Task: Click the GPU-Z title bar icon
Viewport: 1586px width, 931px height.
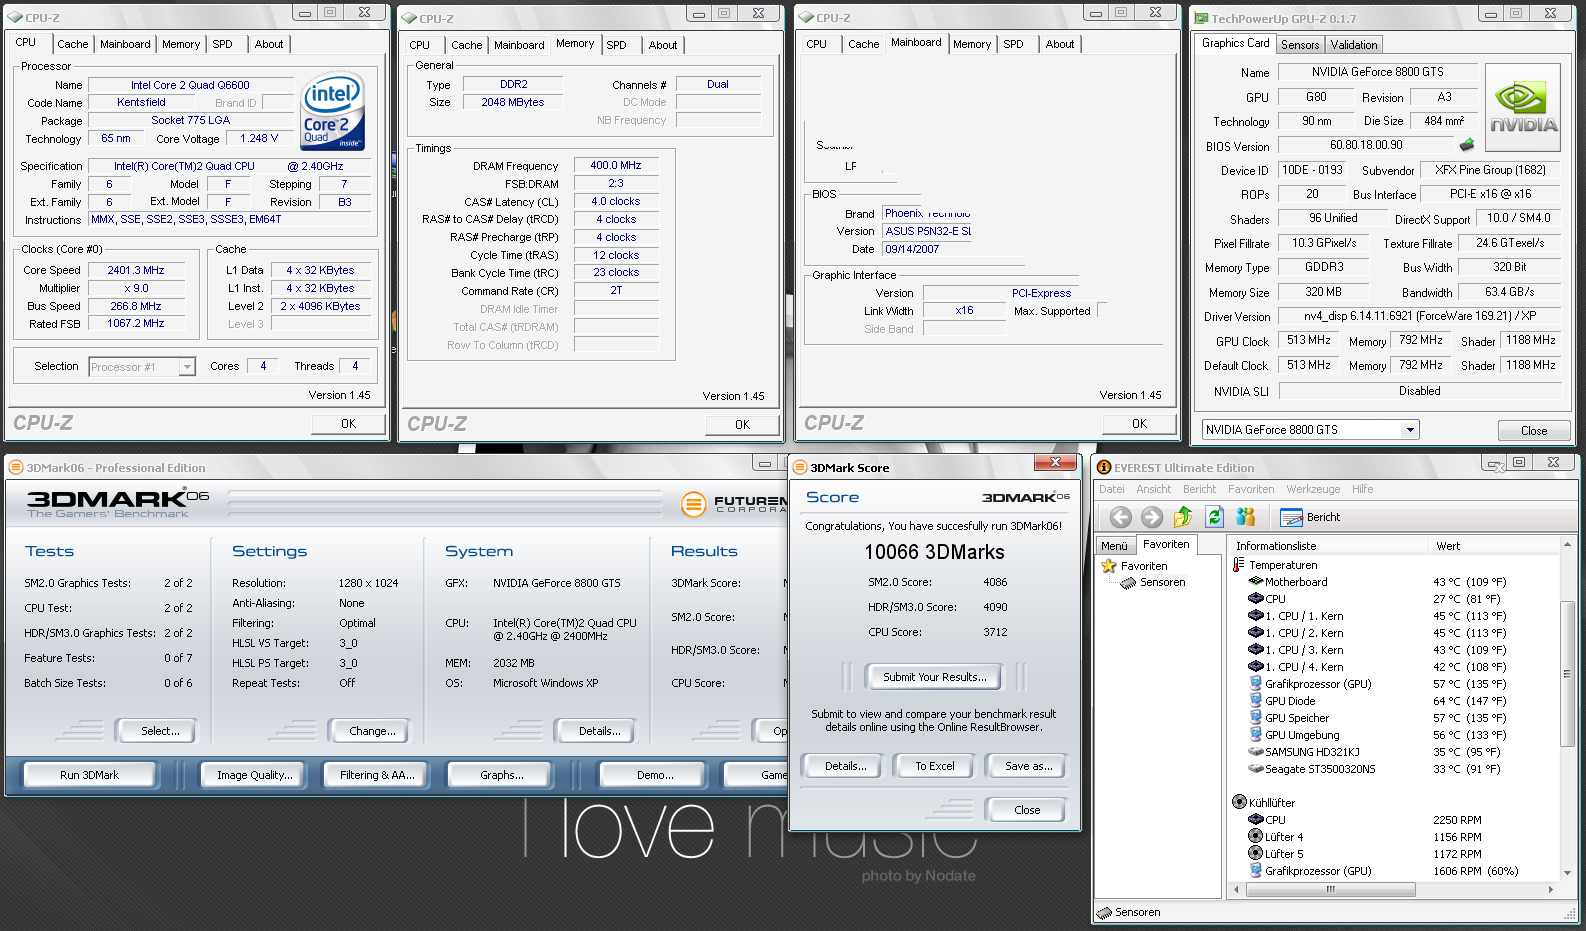Action: tap(1200, 18)
